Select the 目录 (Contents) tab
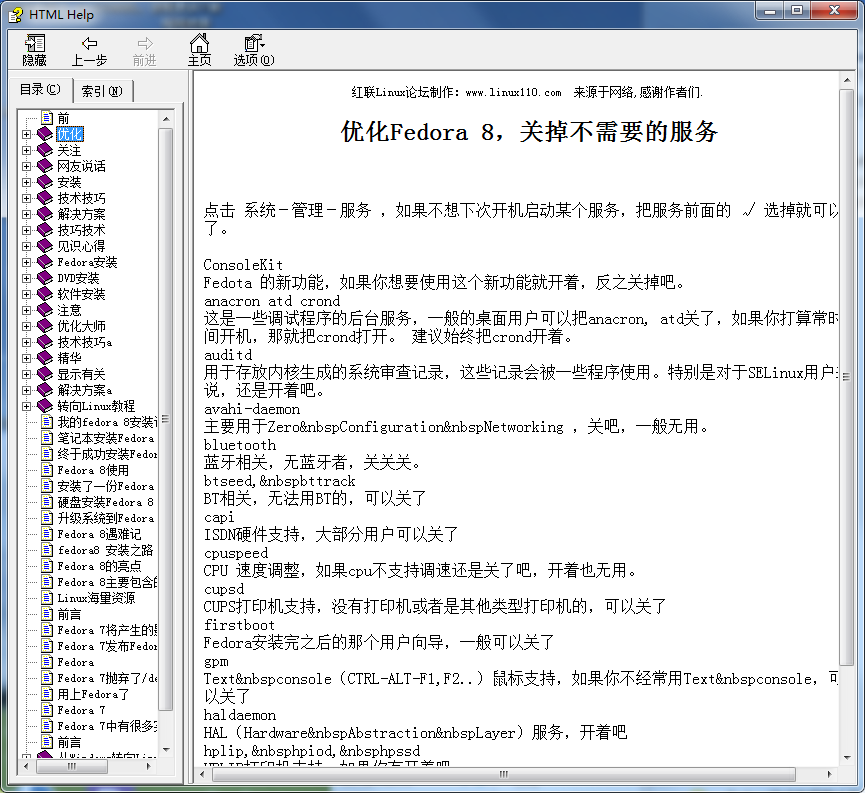865x793 pixels. coord(40,90)
